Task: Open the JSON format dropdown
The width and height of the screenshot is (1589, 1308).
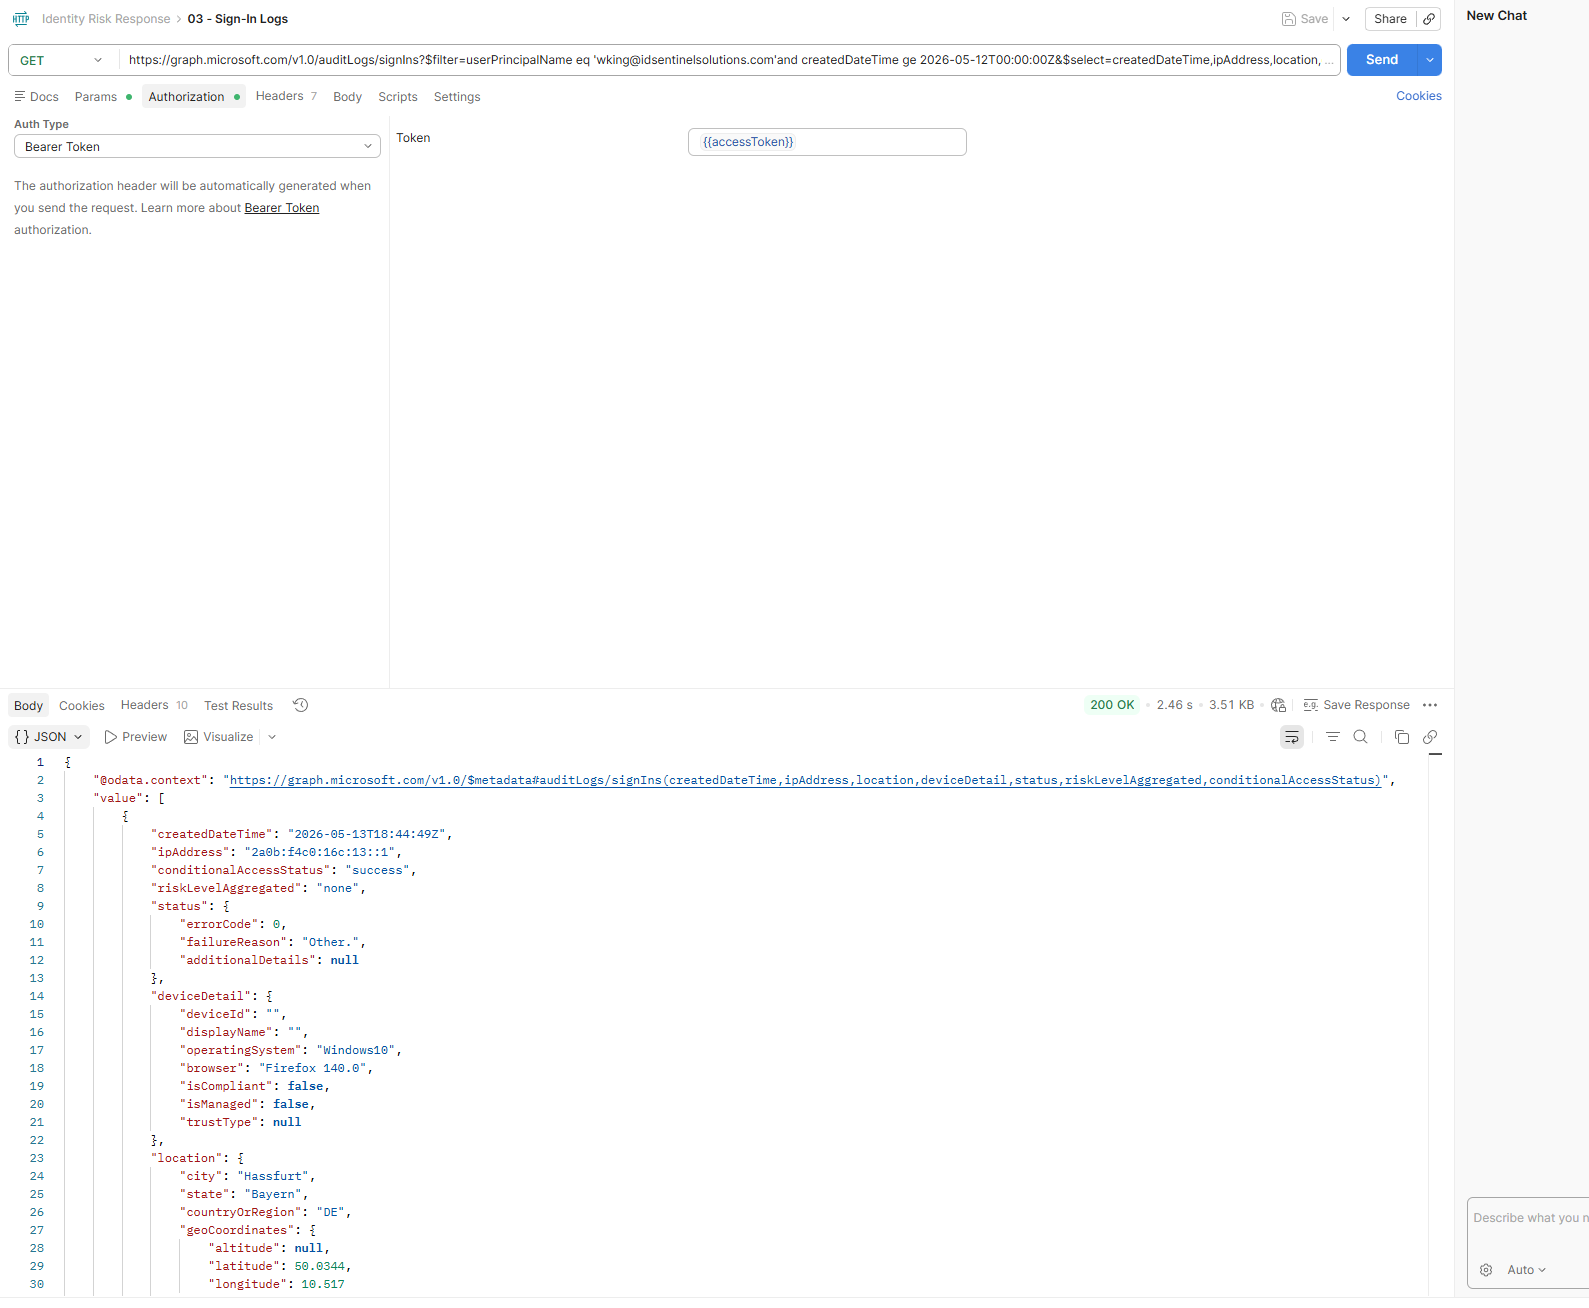Action: point(49,737)
